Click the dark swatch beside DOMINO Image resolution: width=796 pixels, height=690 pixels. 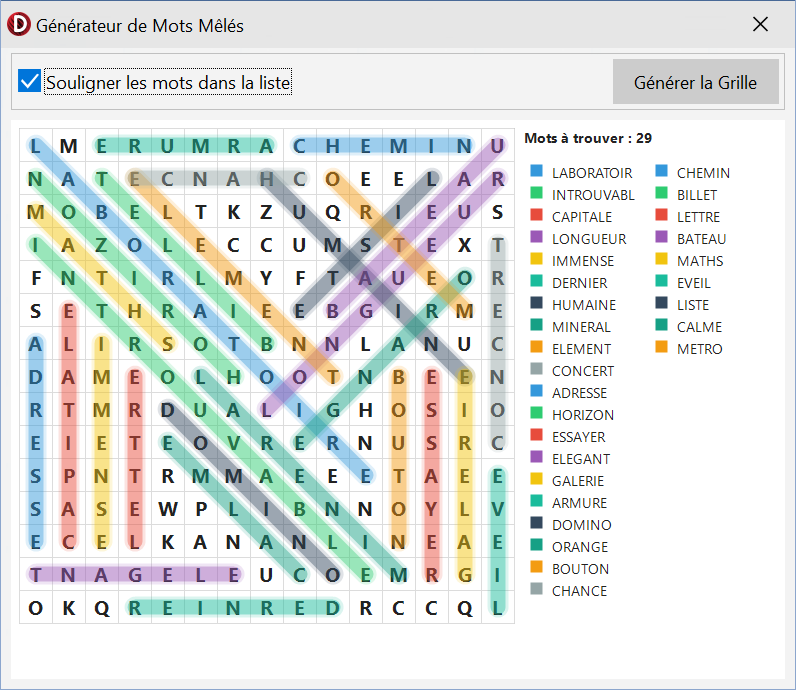tap(537, 525)
